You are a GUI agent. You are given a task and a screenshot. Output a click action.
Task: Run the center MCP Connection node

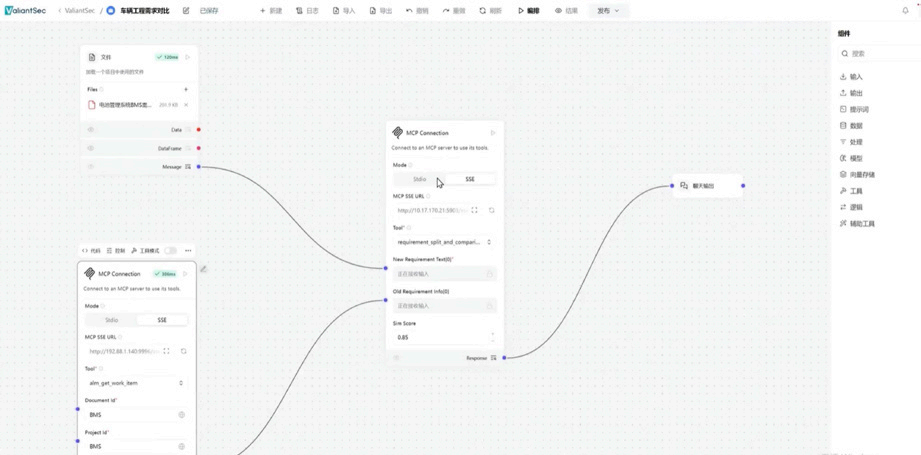[x=493, y=133]
